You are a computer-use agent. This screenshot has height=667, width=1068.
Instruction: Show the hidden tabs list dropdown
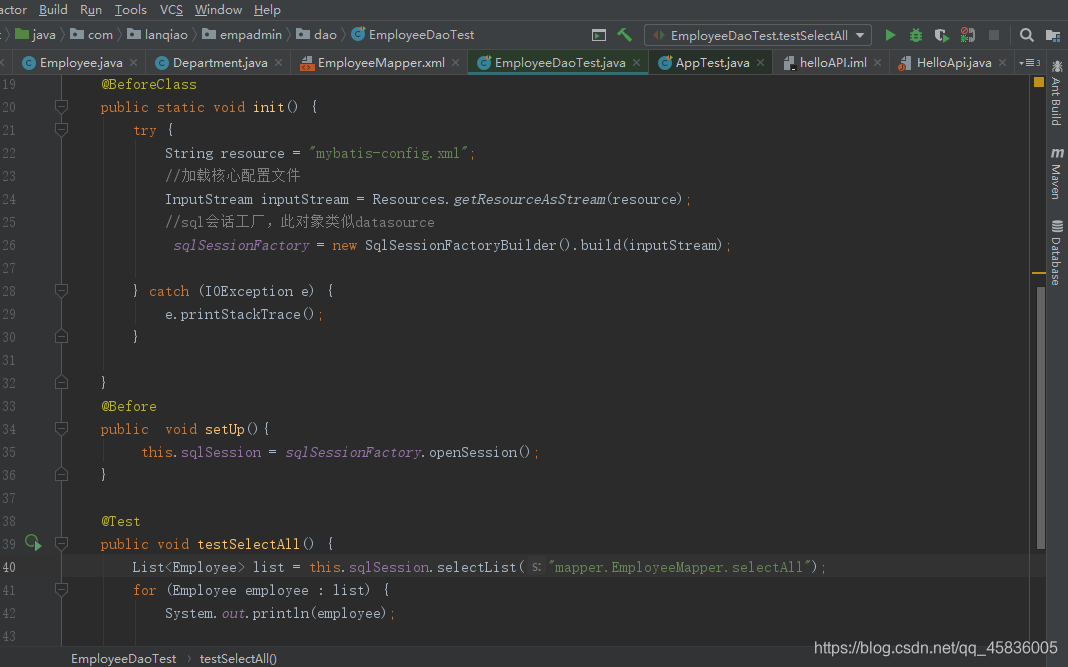pyautogui.click(x=1029, y=63)
